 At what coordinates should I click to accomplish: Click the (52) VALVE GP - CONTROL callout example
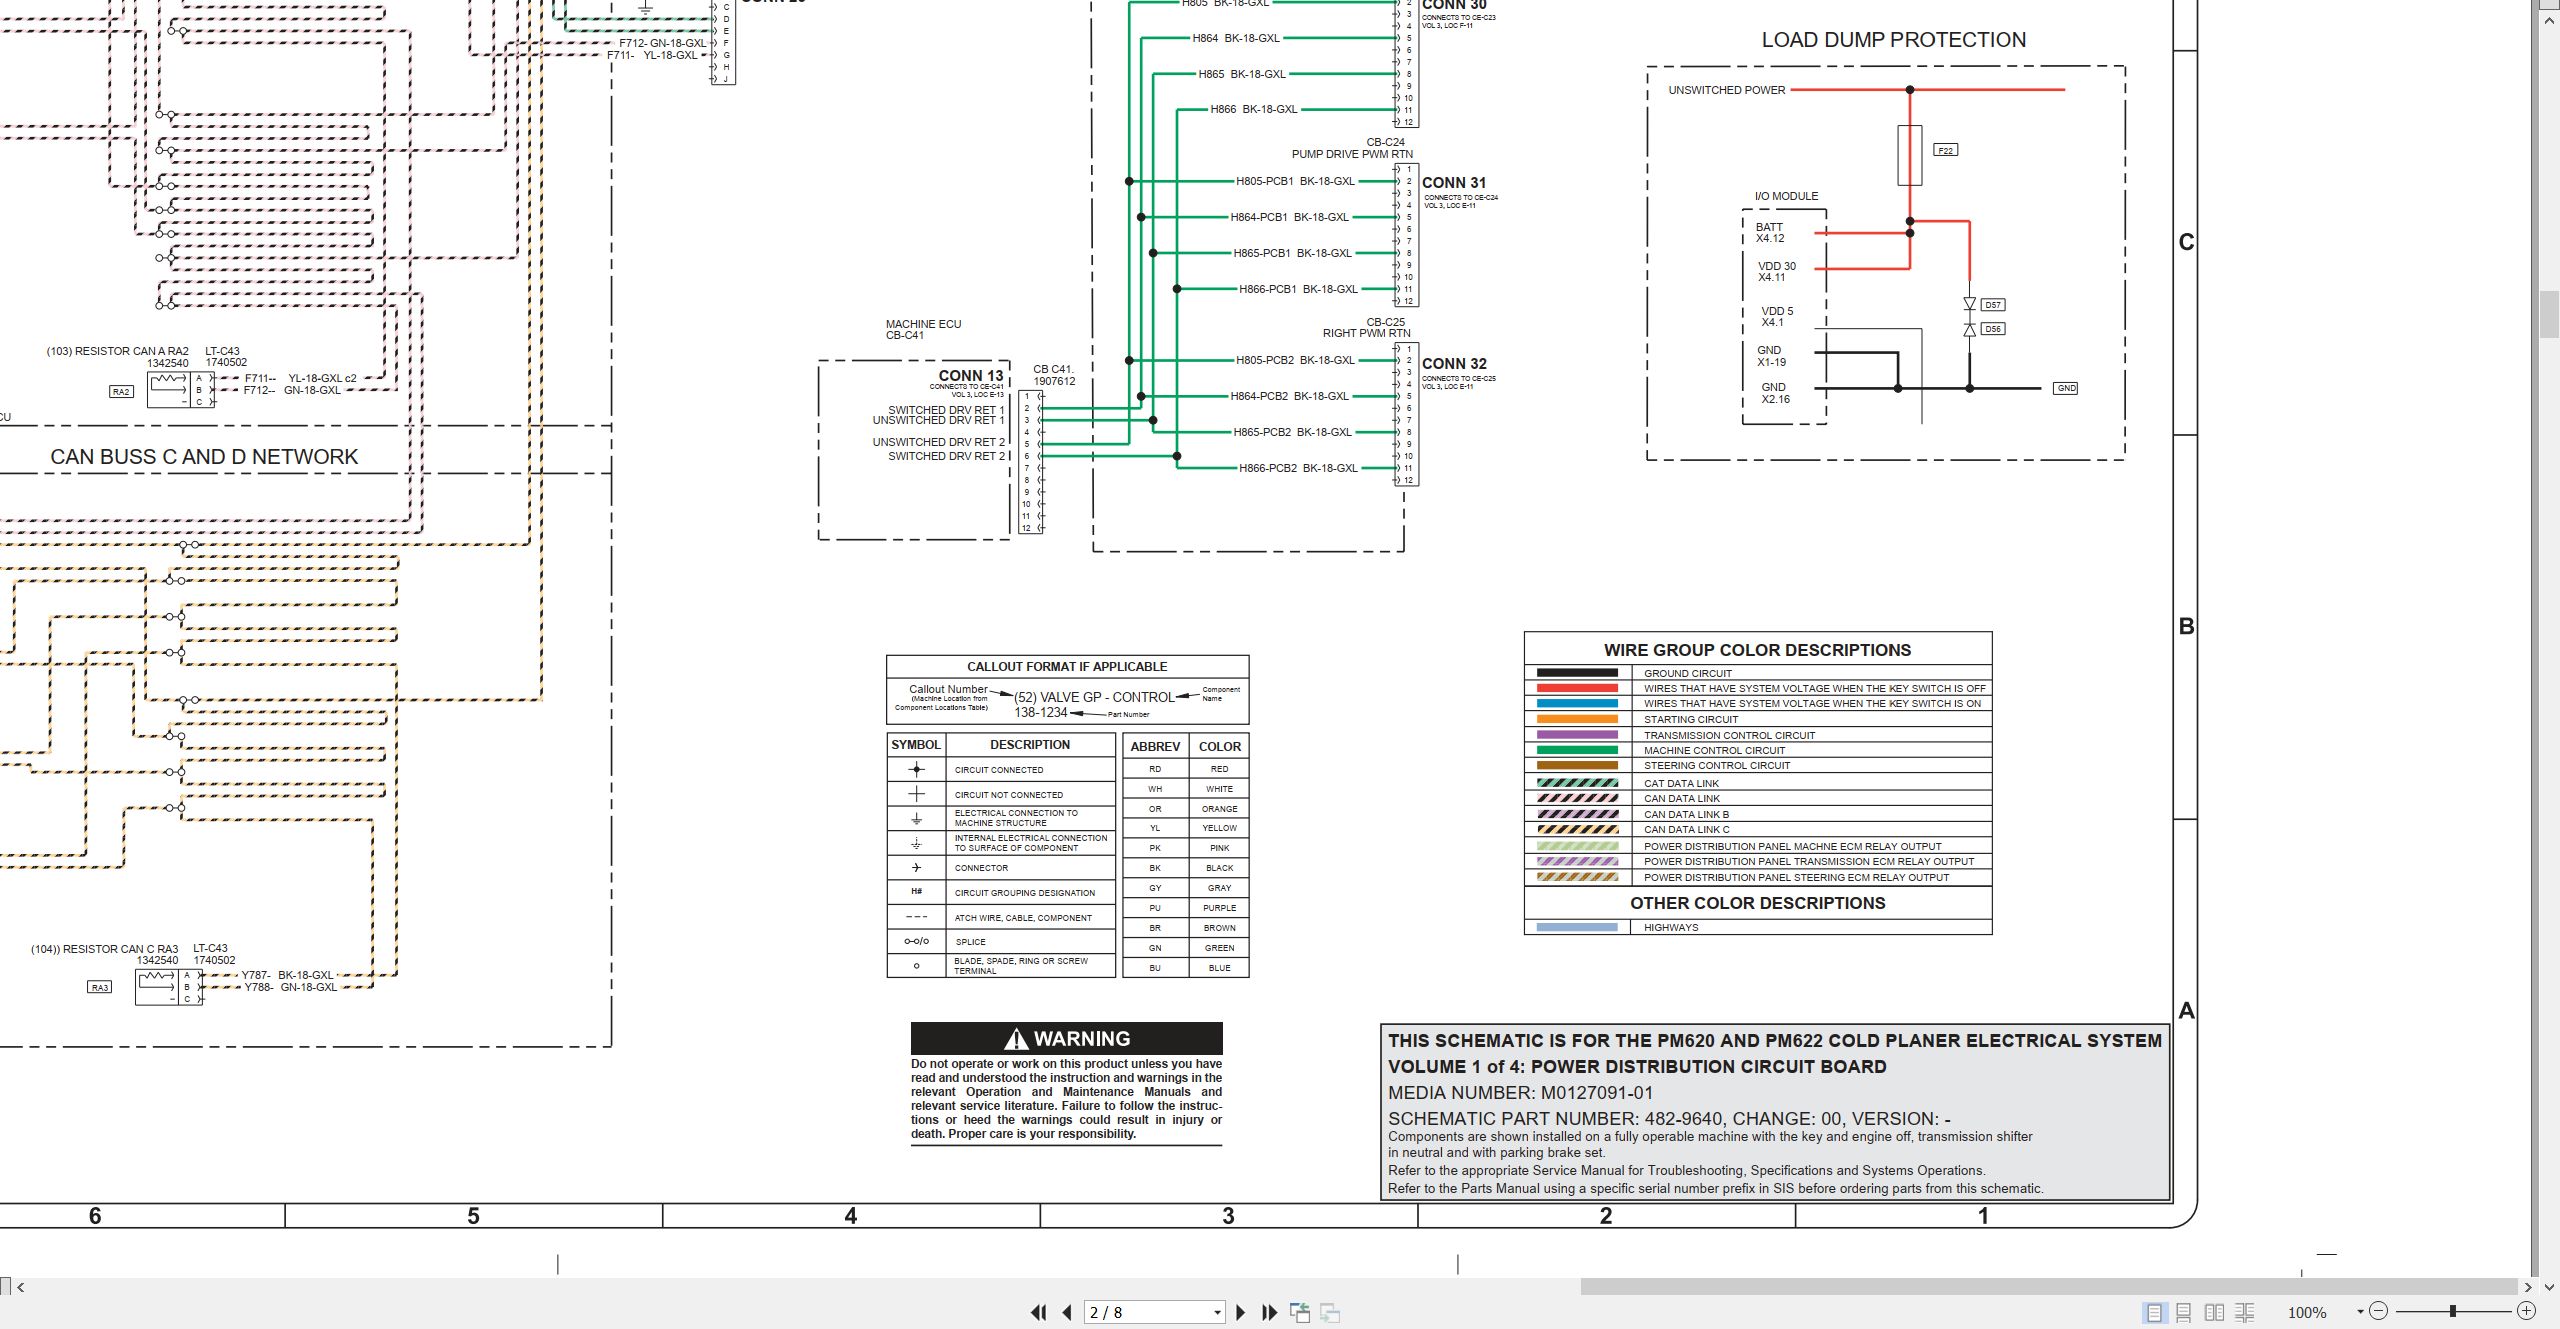pyautogui.click(x=1094, y=697)
